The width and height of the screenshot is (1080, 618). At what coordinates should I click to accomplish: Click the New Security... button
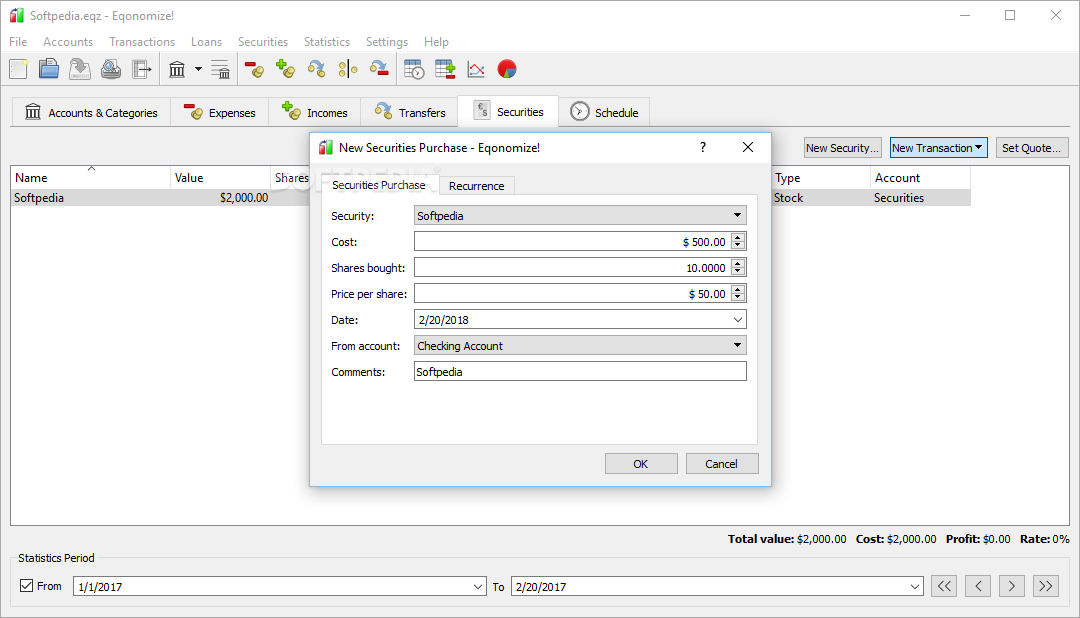(842, 148)
